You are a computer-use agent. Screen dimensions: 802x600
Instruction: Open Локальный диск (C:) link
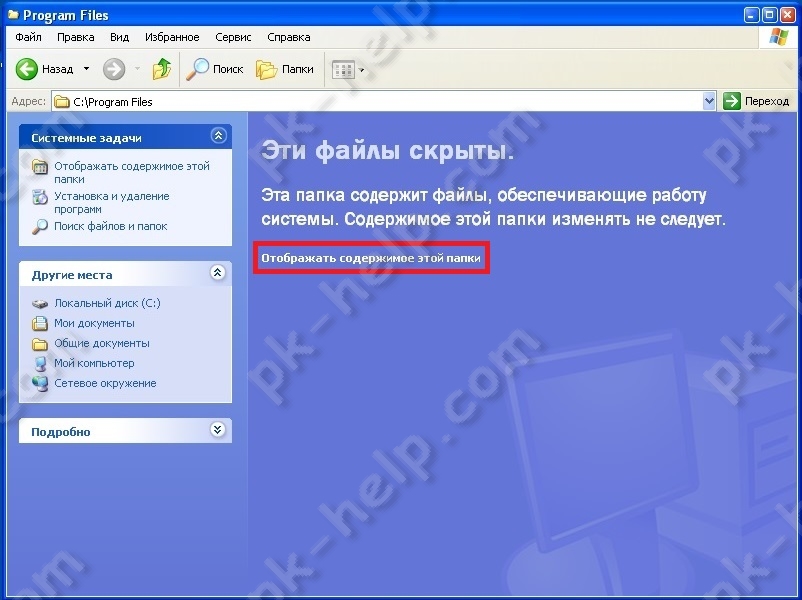[x=107, y=303]
